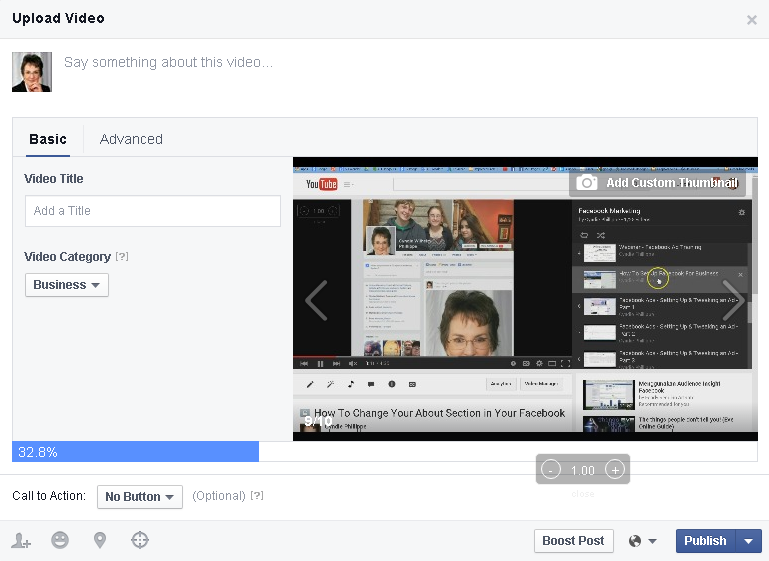Click the targeting crosshair icon

point(140,540)
